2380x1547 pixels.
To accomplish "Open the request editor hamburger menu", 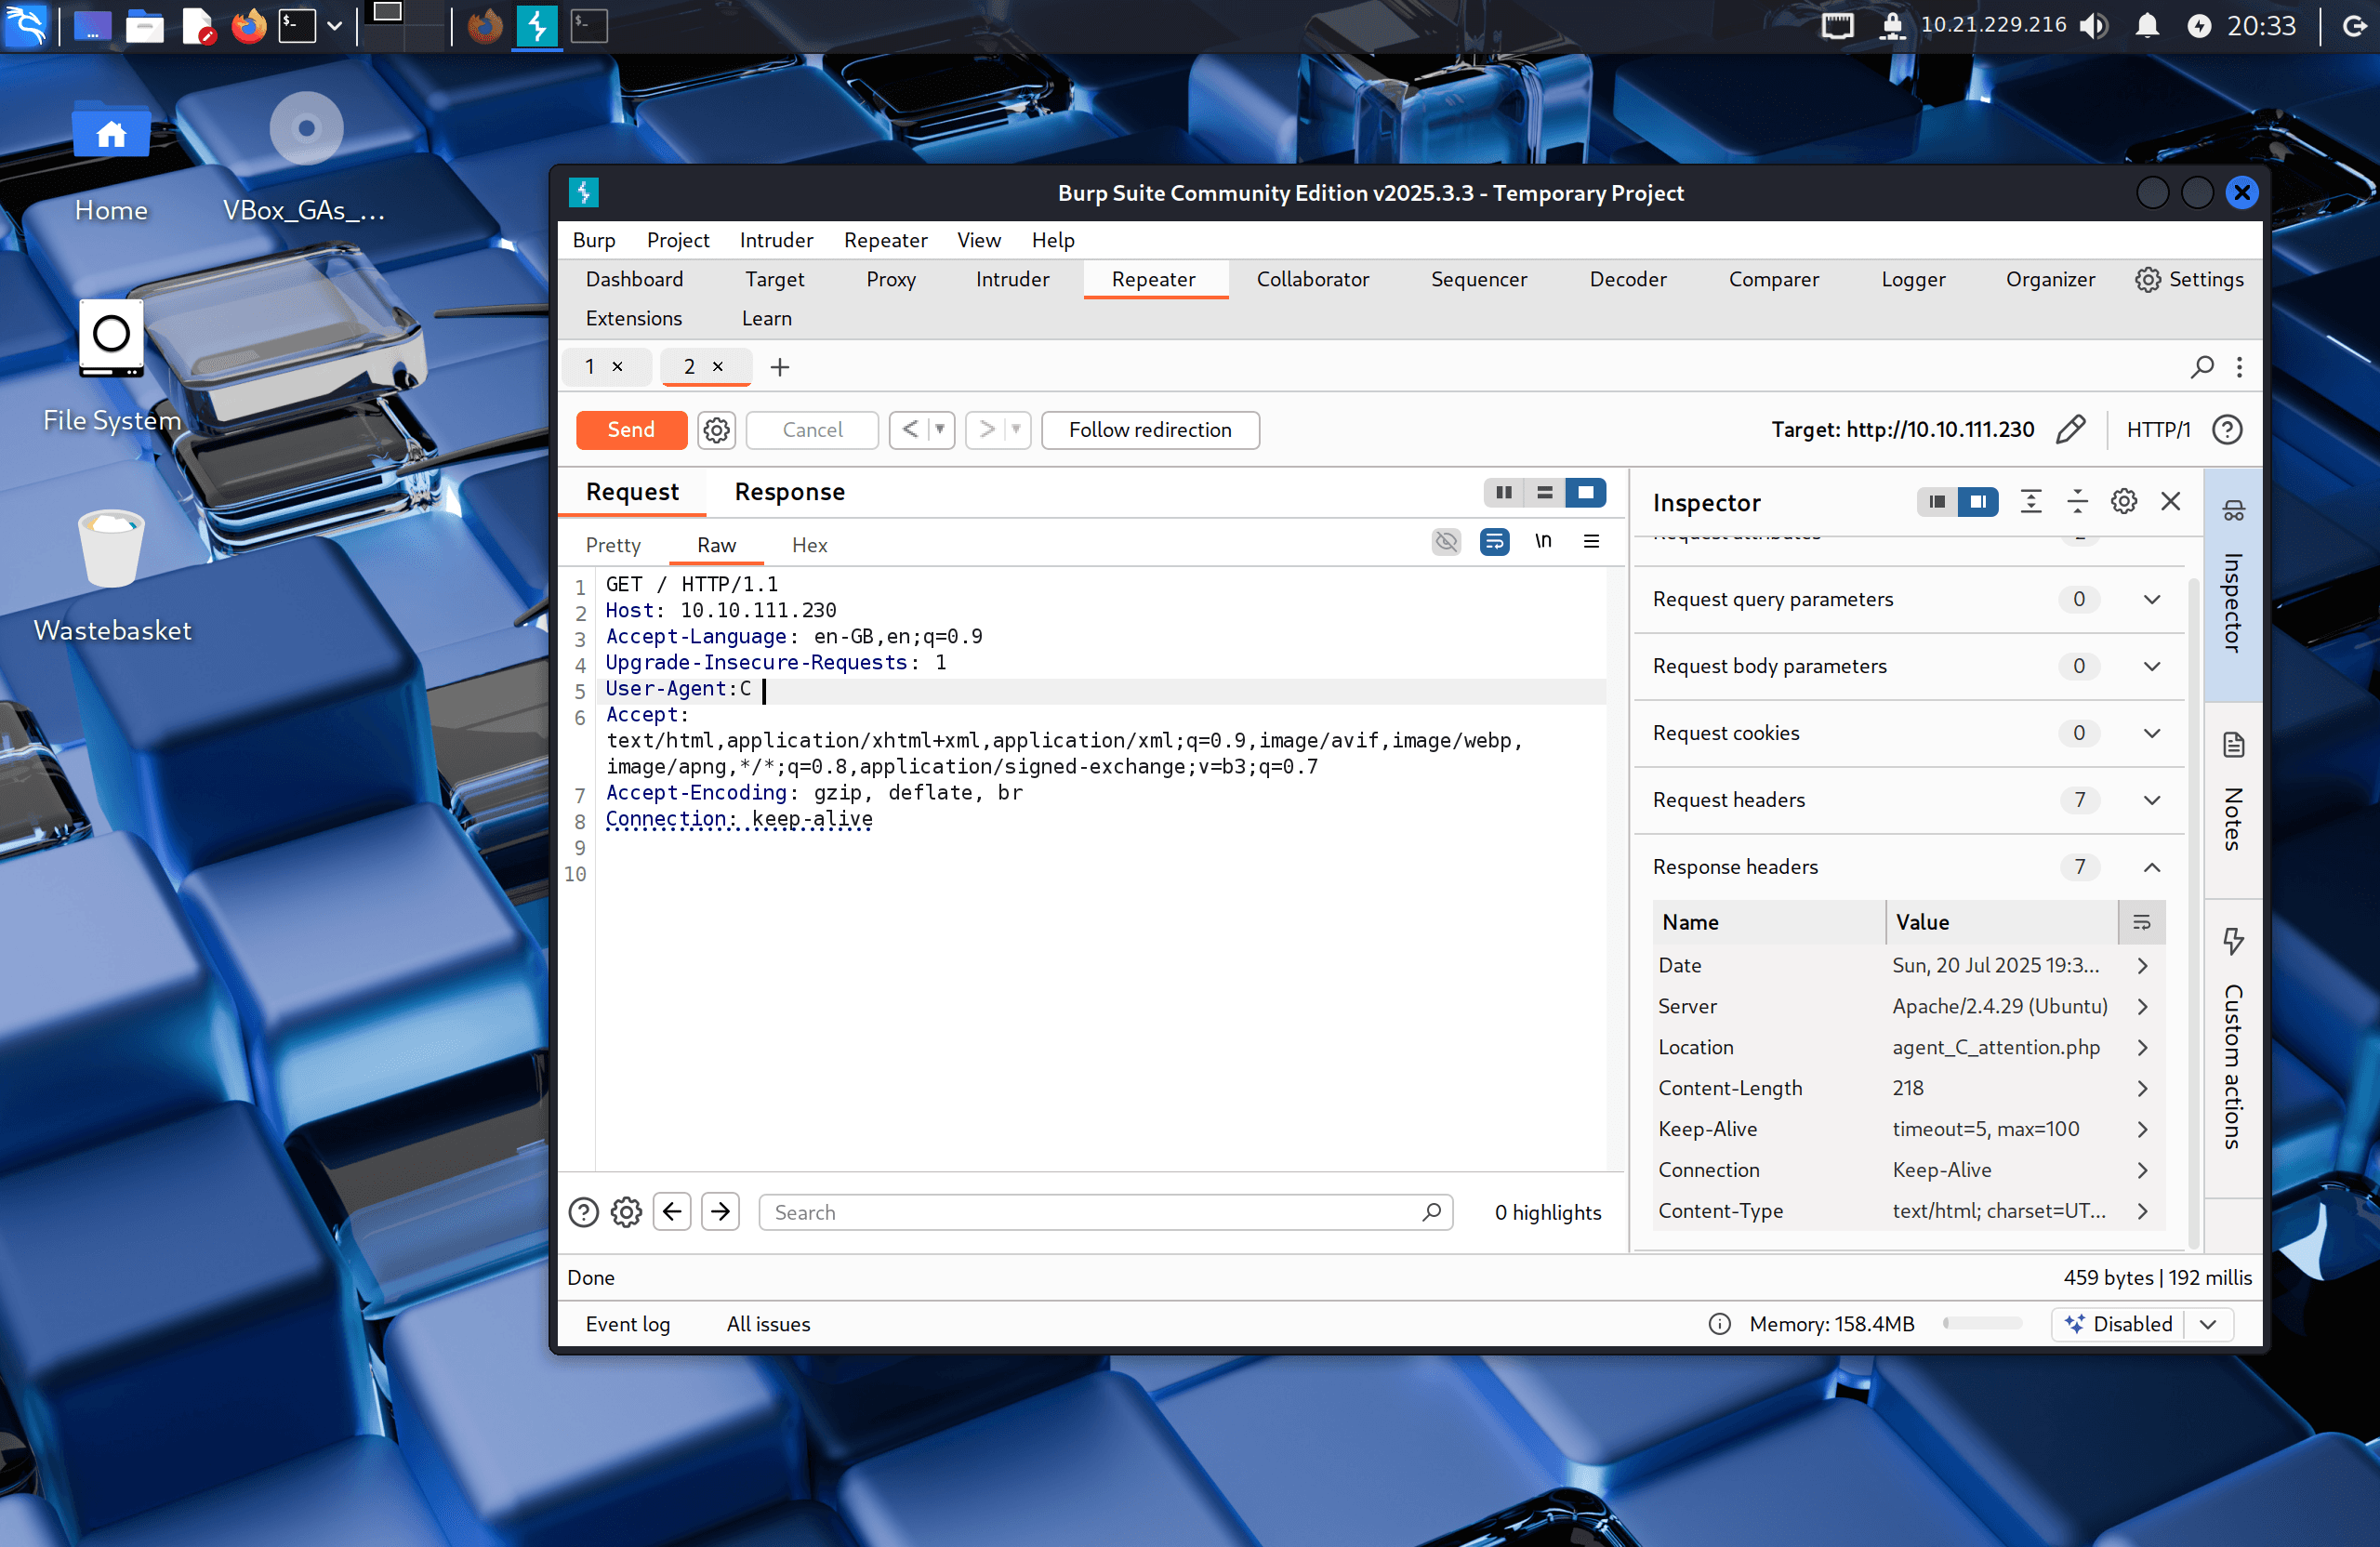I will pyautogui.click(x=1592, y=542).
